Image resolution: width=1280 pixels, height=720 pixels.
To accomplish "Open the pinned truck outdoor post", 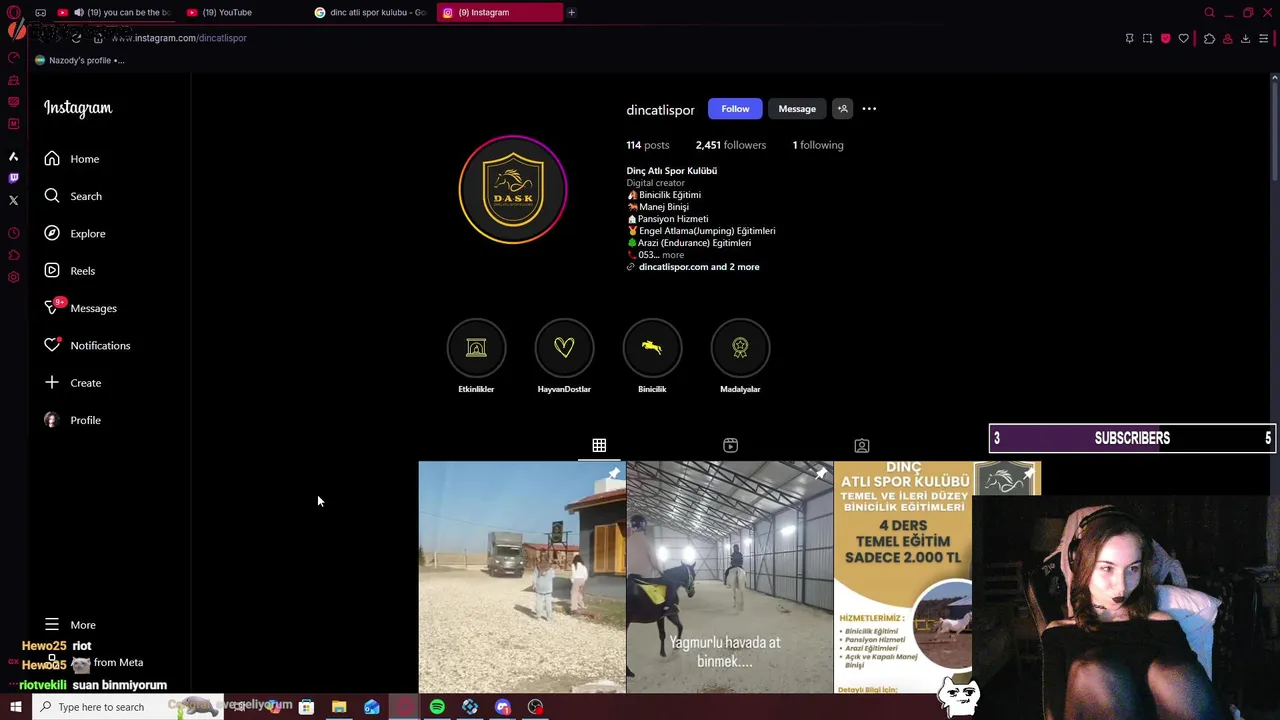I will click(522, 577).
